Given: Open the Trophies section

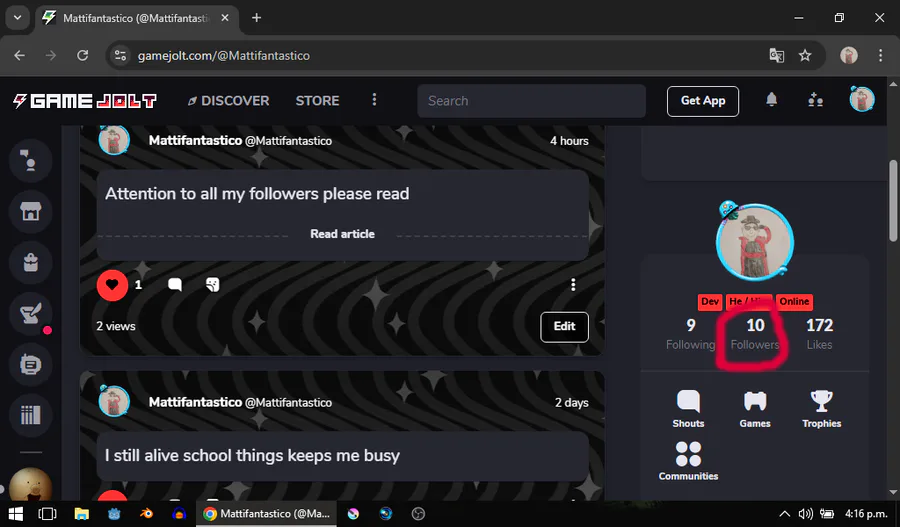Looking at the screenshot, I should 821,409.
